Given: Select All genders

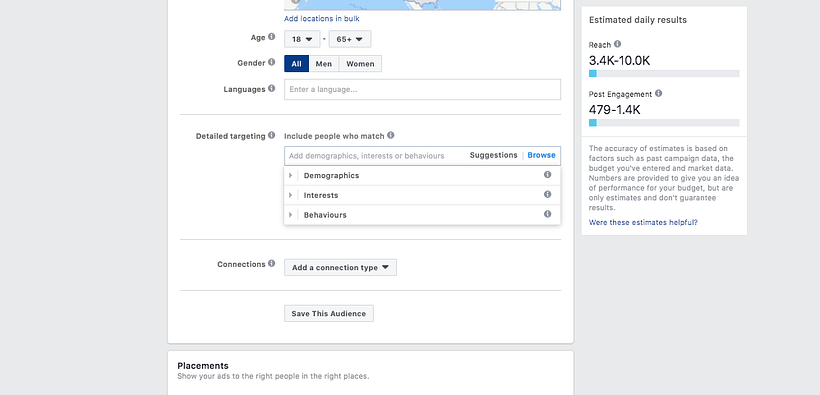Looking at the screenshot, I should click(x=297, y=64).
